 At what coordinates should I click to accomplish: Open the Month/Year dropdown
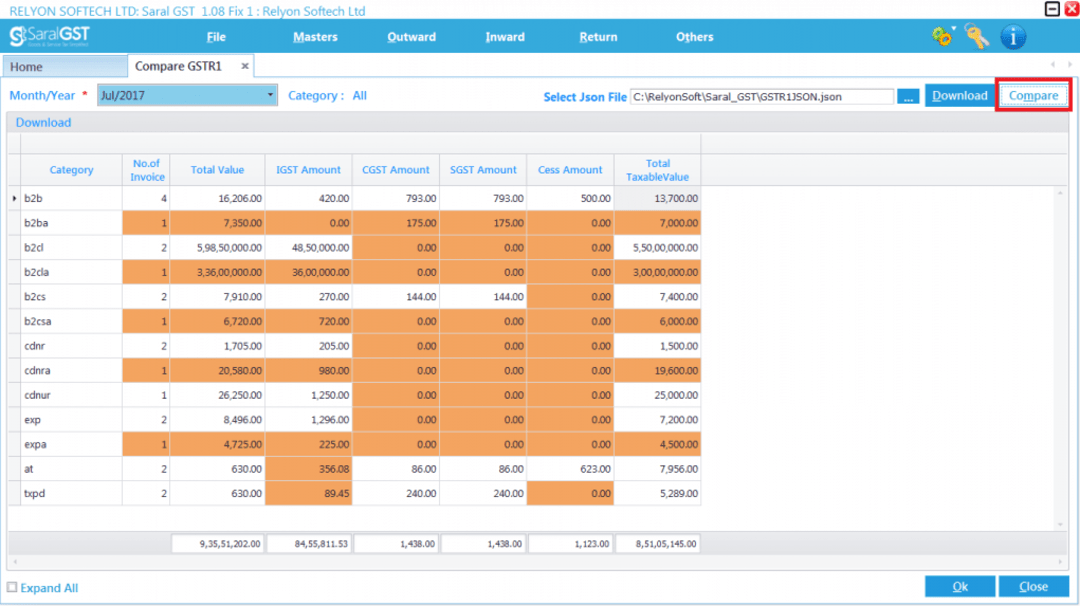[x=270, y=96]
